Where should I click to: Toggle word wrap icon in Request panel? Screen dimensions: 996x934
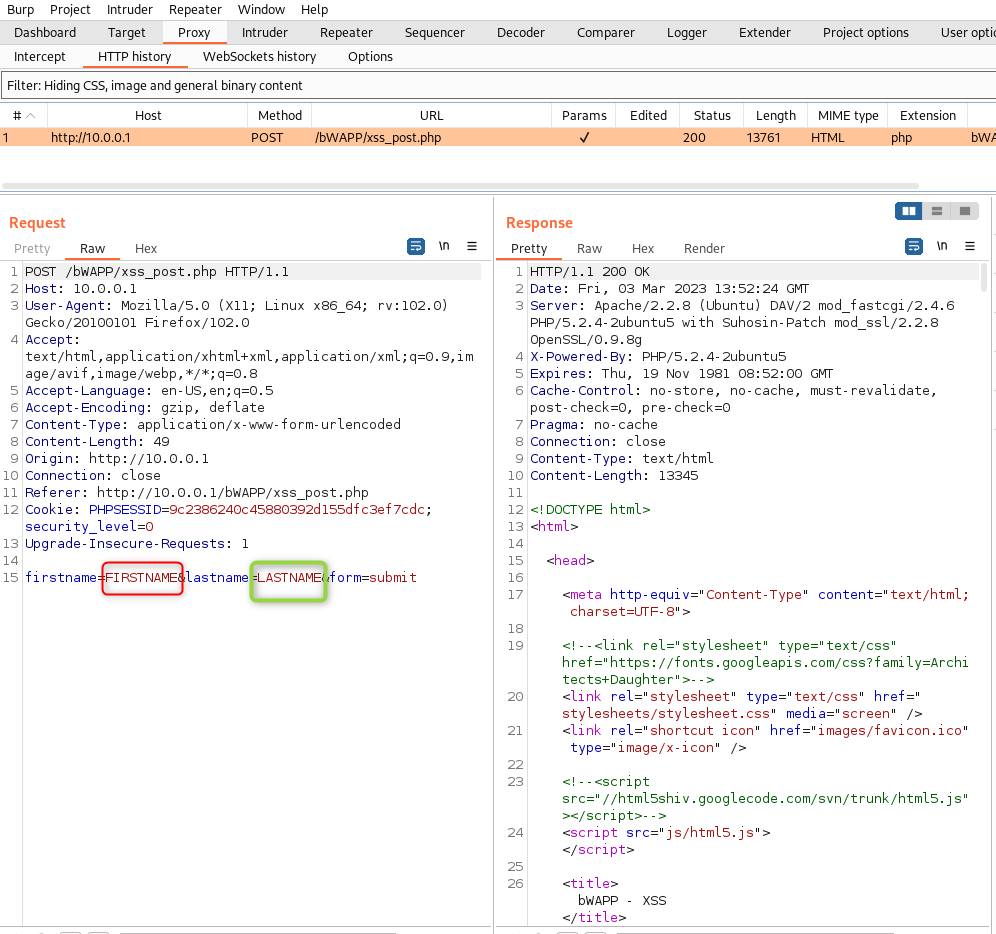pyautogui.click(x=416, y=246)
